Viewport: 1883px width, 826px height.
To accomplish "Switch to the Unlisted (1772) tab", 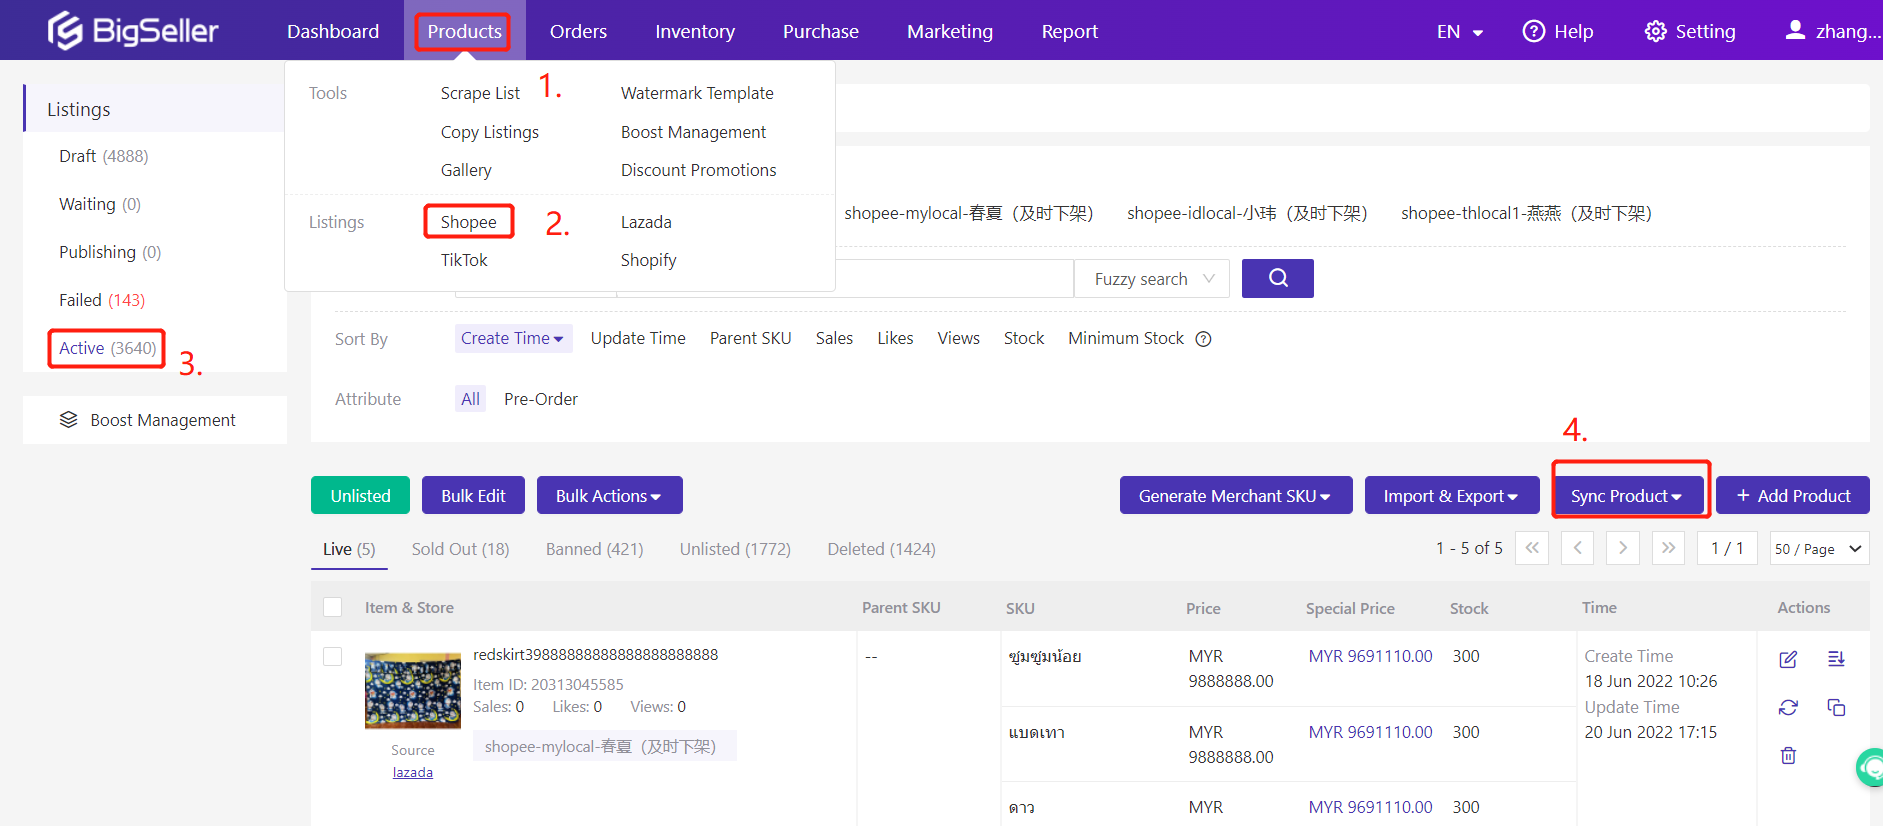I will (x=735, y=549).
